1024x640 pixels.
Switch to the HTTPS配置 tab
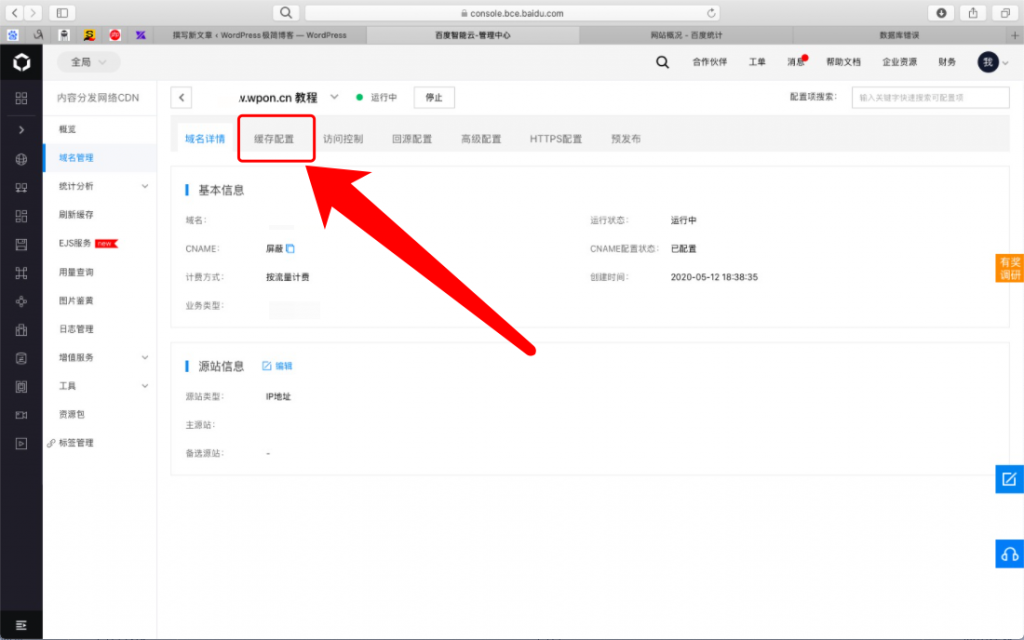tap(555, 139)
